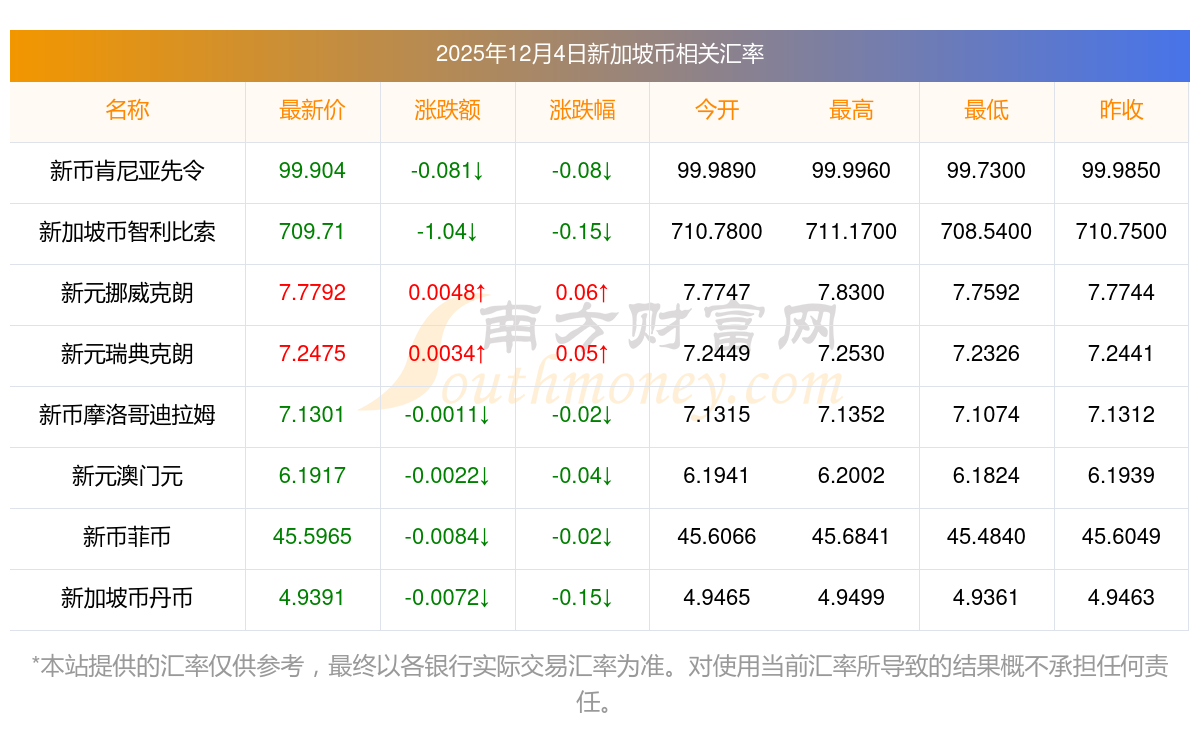Click the disclaimer starting *本站提供的汇率仅供参考
The height and width of the screenshot is (733, 1200).
point(600,684)
